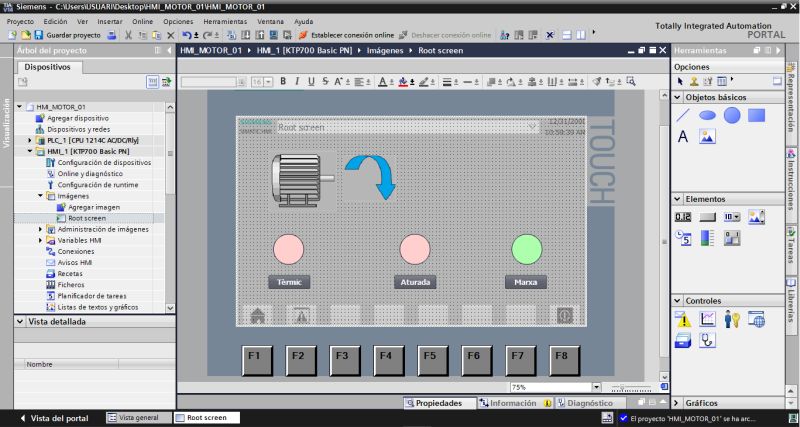Image resolution: width=800 pixels, height=427 pixels.
Task: Open the Herramientas menu
Action: coord(224,21)
